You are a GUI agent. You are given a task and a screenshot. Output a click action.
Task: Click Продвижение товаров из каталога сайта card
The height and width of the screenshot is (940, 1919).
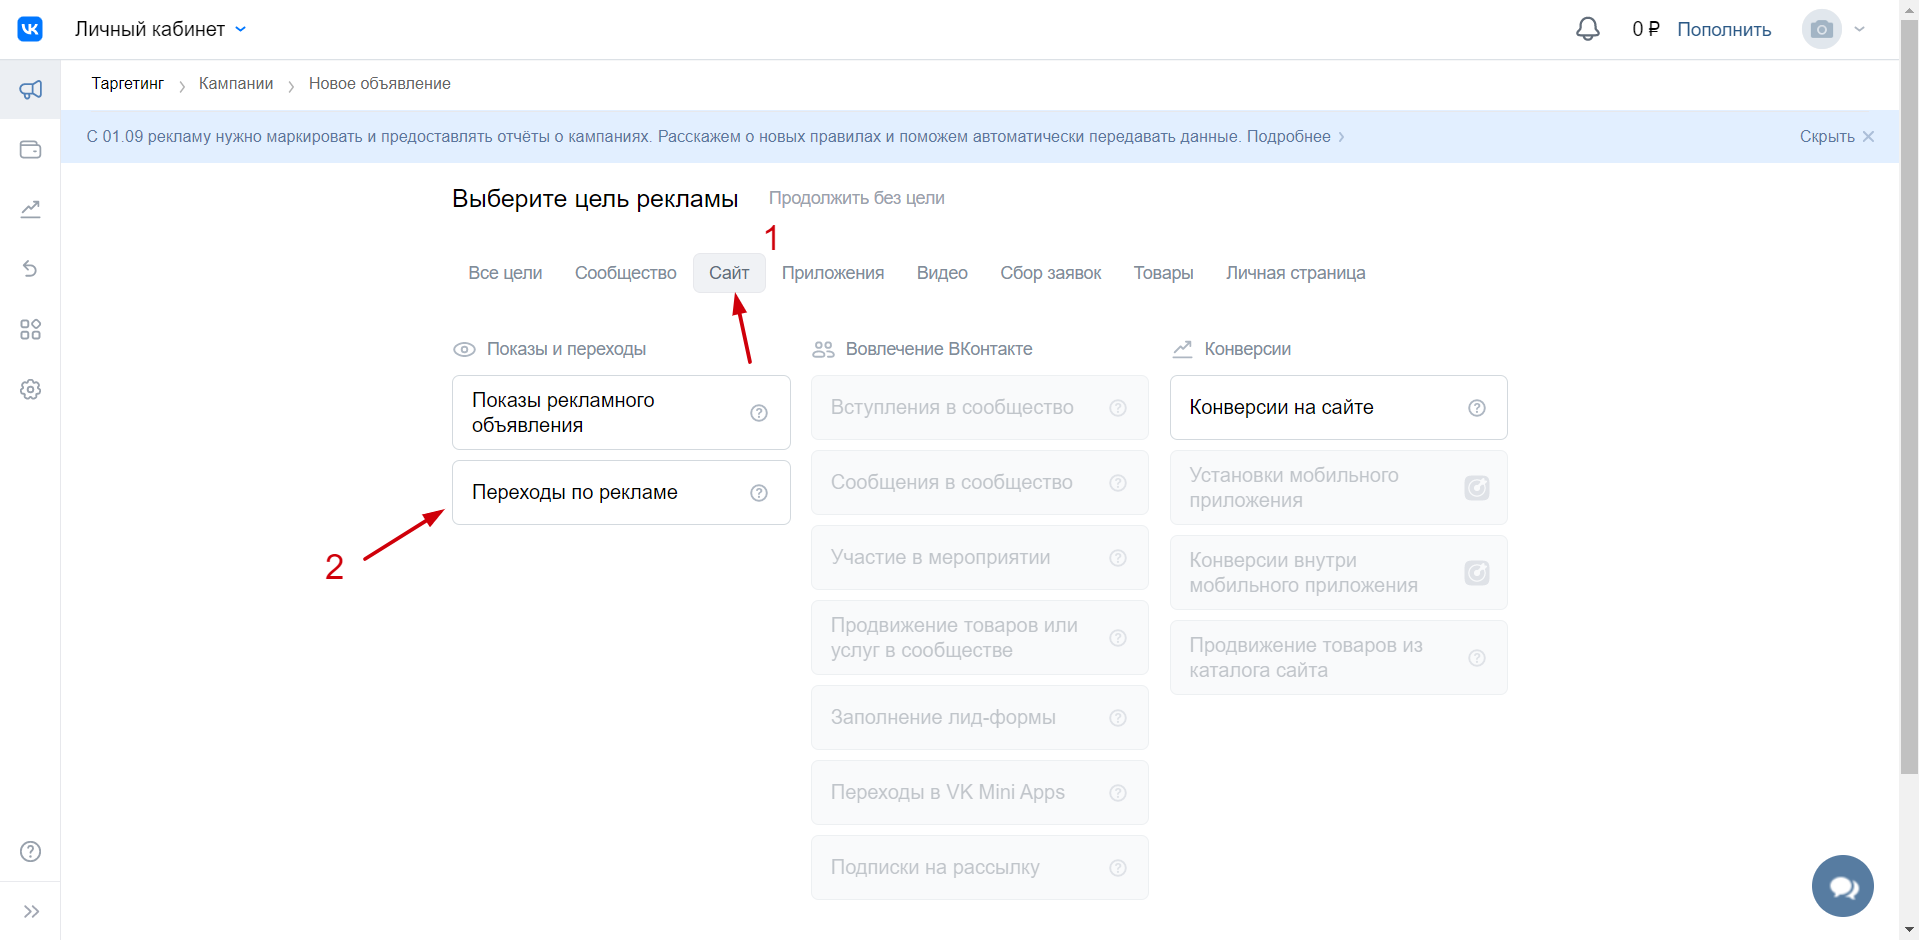tap(1338, 658)
